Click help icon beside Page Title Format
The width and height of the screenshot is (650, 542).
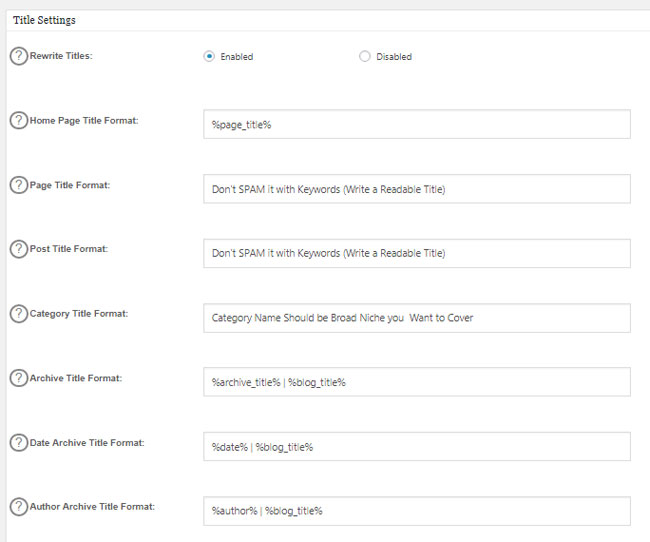[19, 185]
